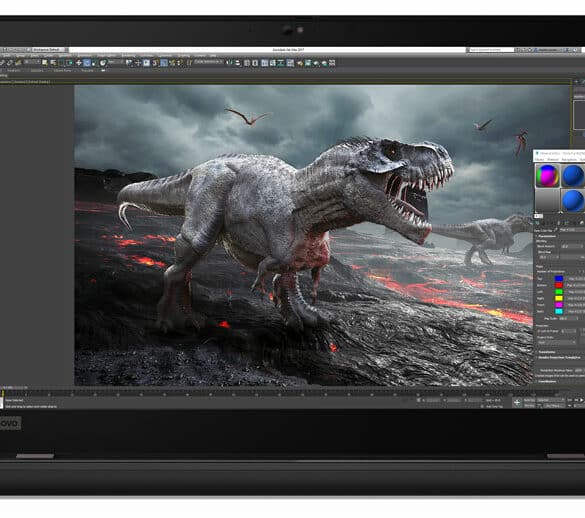Toggle the Keyboard Shortcut Override button
The width and height of the screenshot is (585, 518).
click(x=147, y=62)
